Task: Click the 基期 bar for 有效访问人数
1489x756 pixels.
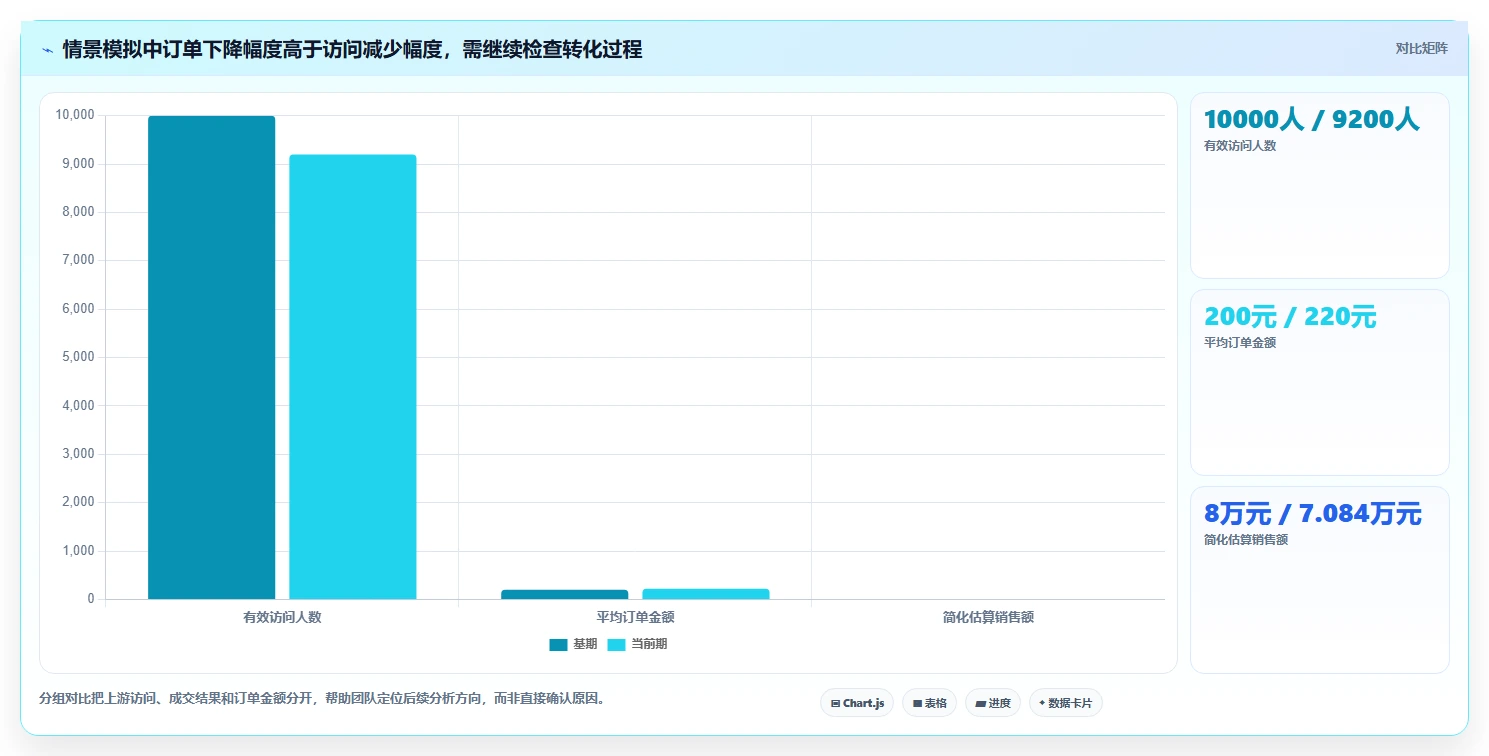Action: point(211,358)
